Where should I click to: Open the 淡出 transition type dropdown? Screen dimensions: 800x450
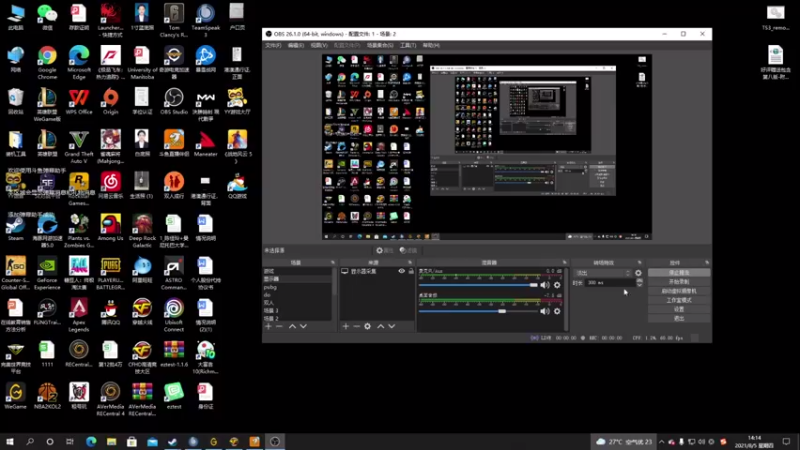(603, 273)
